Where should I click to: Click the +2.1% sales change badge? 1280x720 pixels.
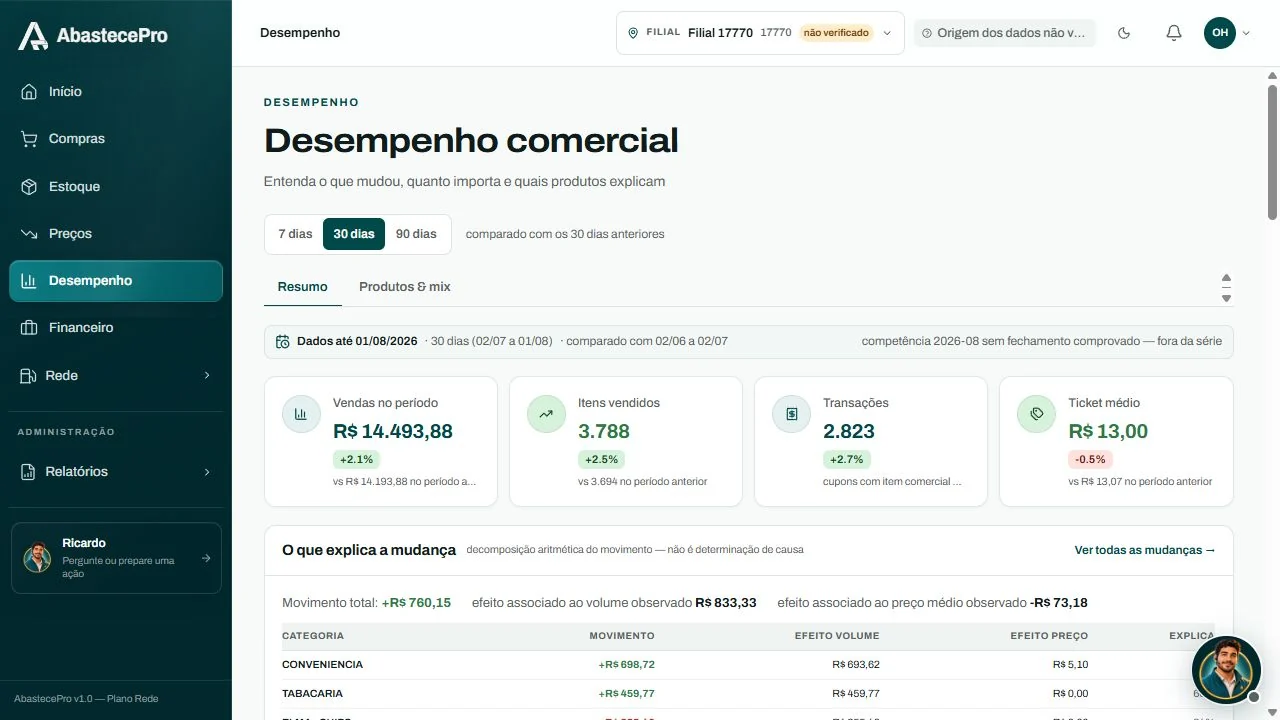coord(356,460)
